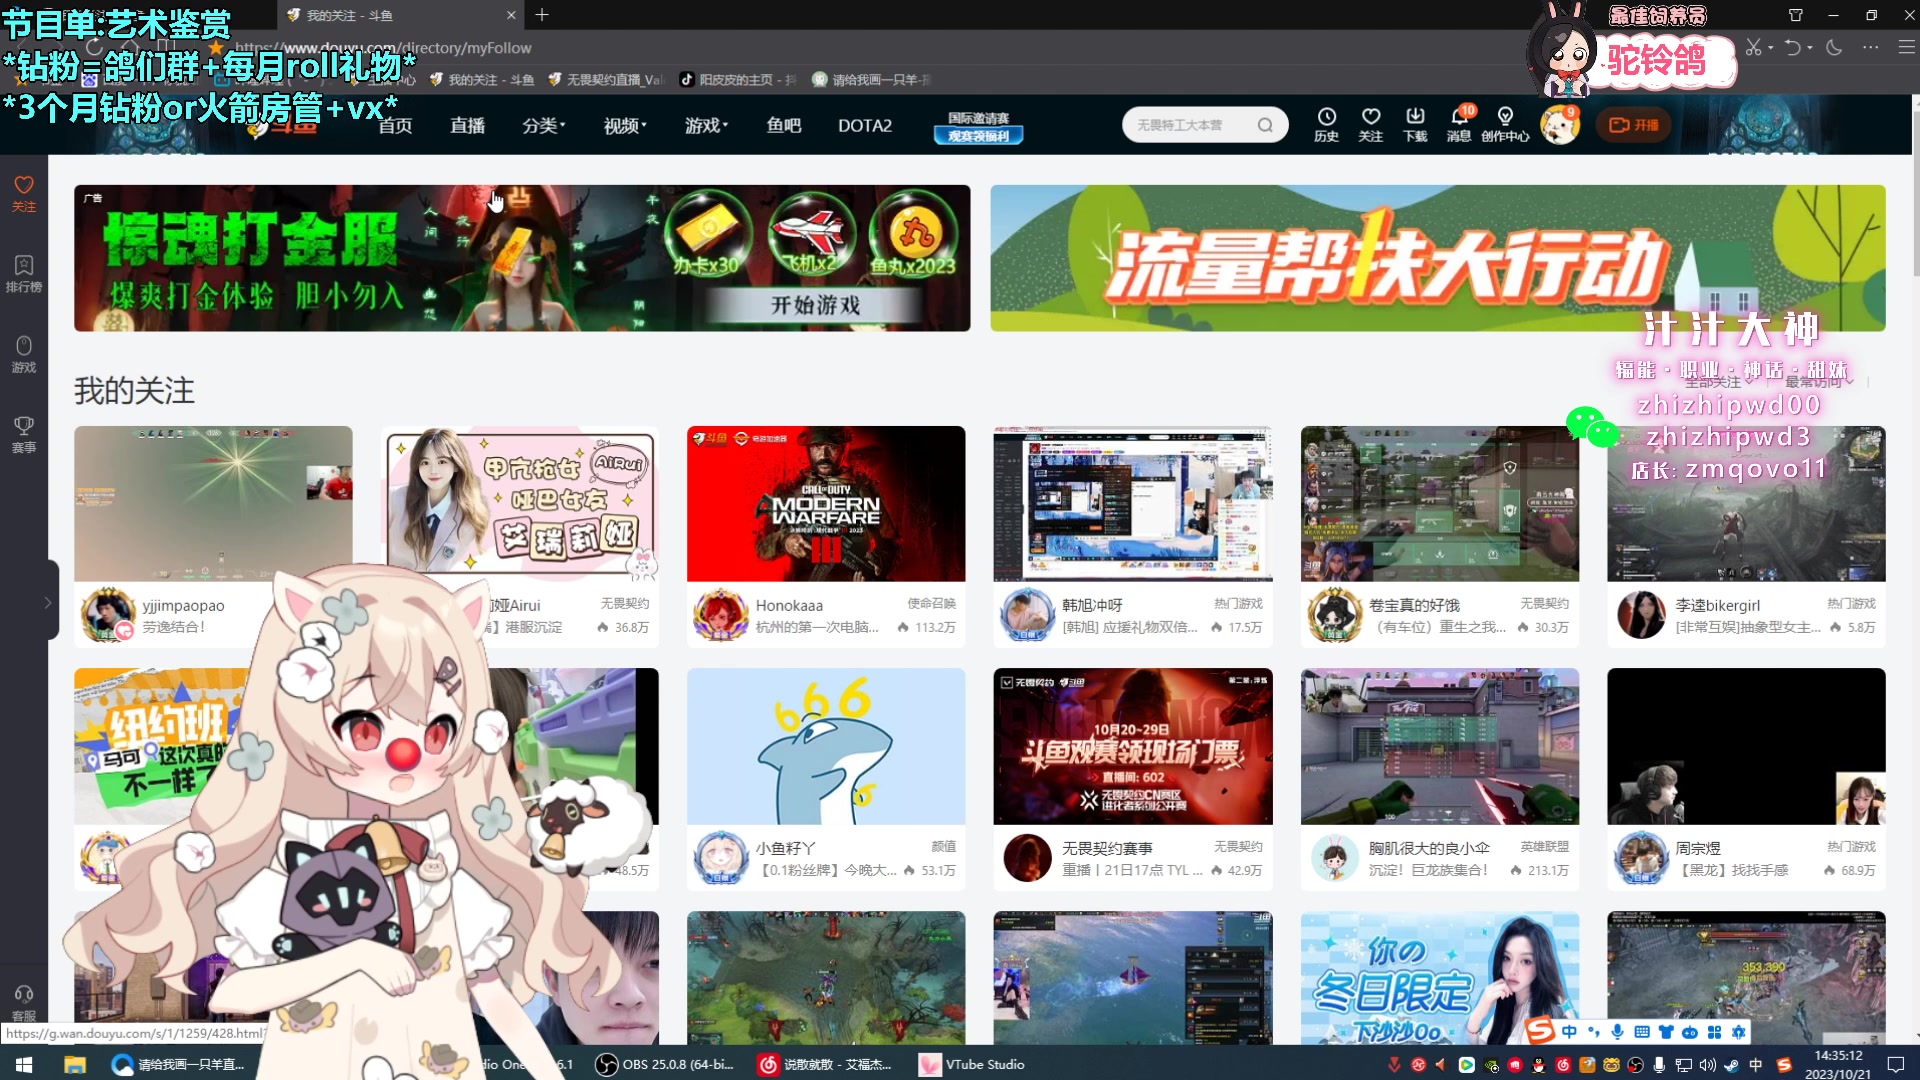This screenshot has width=1920, height=1080.
Task: Switch to the 我的关注 - 斗鱼 browser tab
Action: pos(400,15)
